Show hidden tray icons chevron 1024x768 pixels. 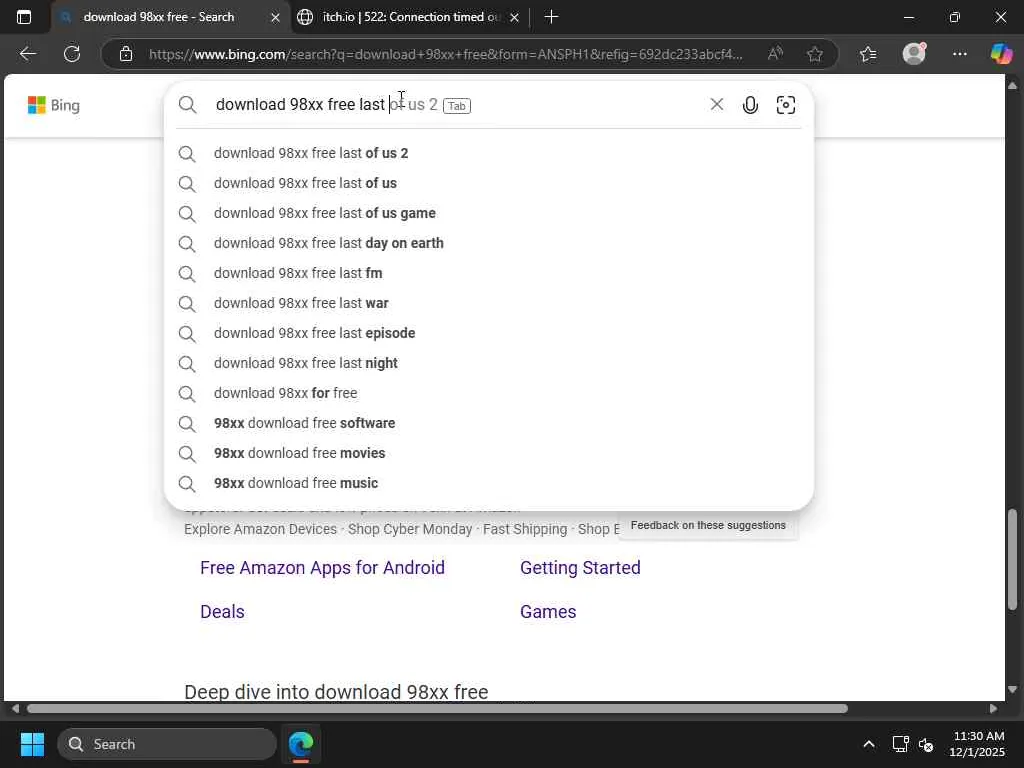[x=869, y=744]
